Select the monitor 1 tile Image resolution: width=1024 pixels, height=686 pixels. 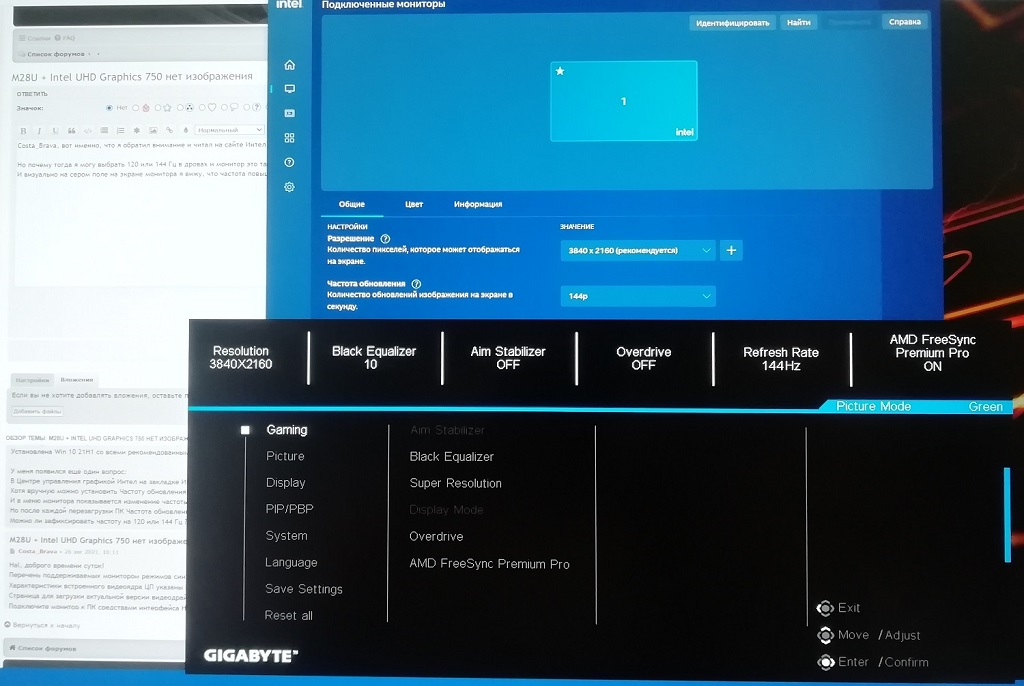point(624,101)
